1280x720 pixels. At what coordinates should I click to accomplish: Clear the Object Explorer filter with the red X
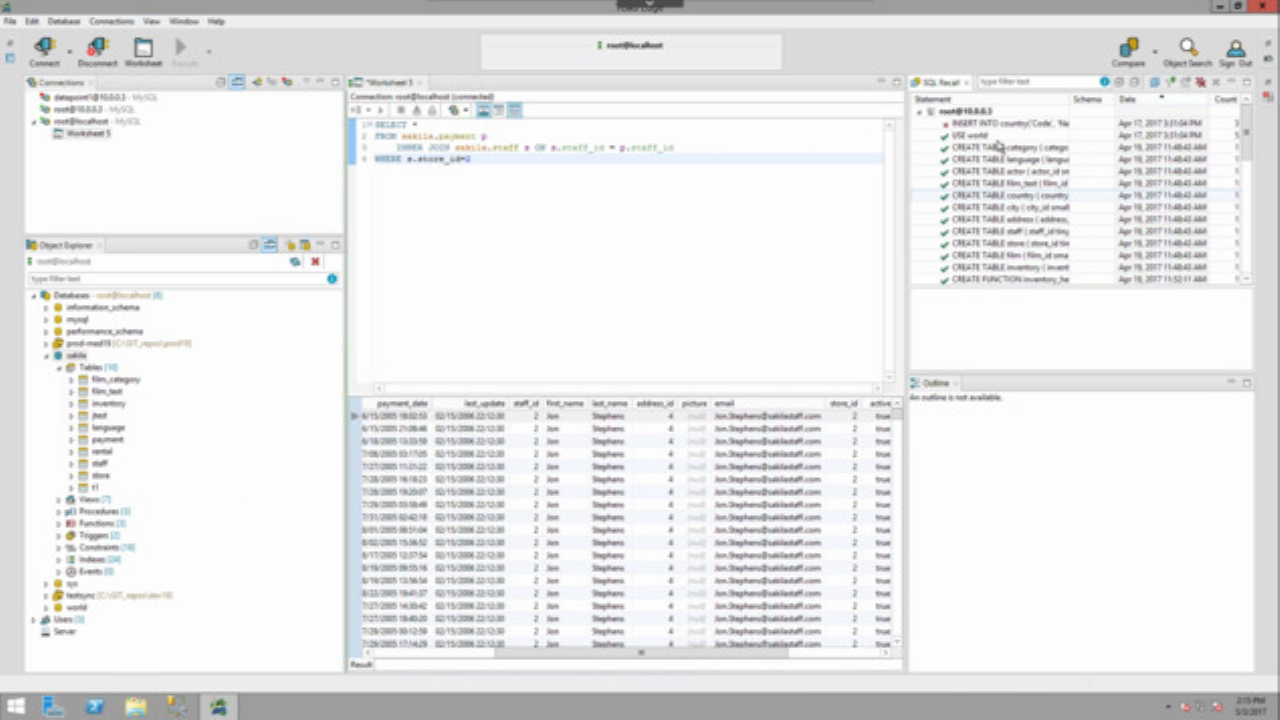tap(315, 261)
